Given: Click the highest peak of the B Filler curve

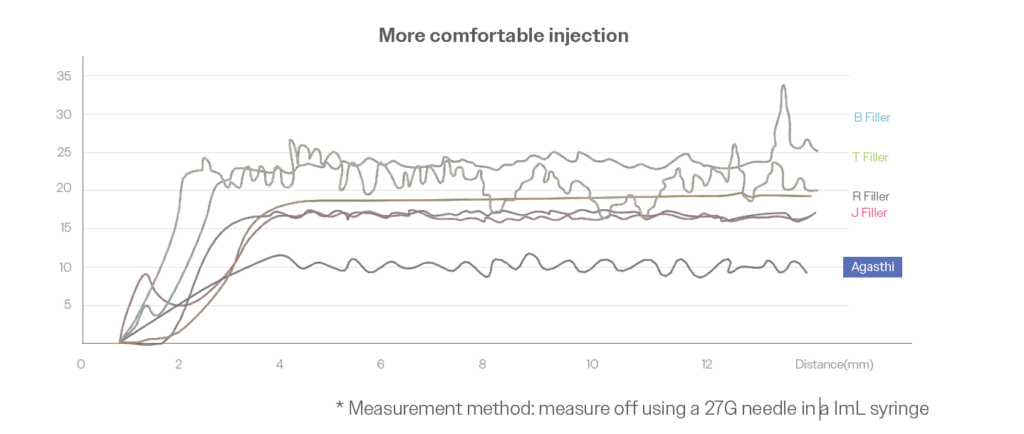Looking at the screenshot, I should pos(783,86).
